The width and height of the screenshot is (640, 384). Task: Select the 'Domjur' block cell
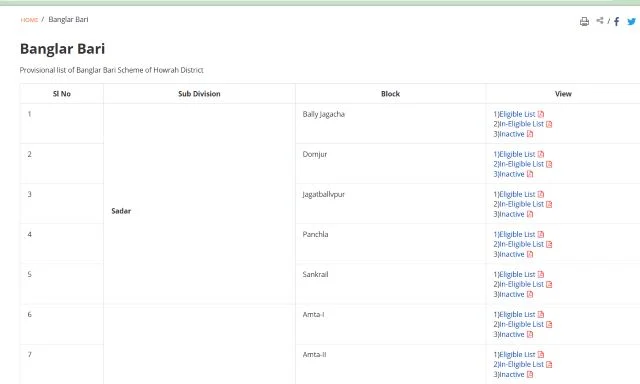click(x=391, y=163)
